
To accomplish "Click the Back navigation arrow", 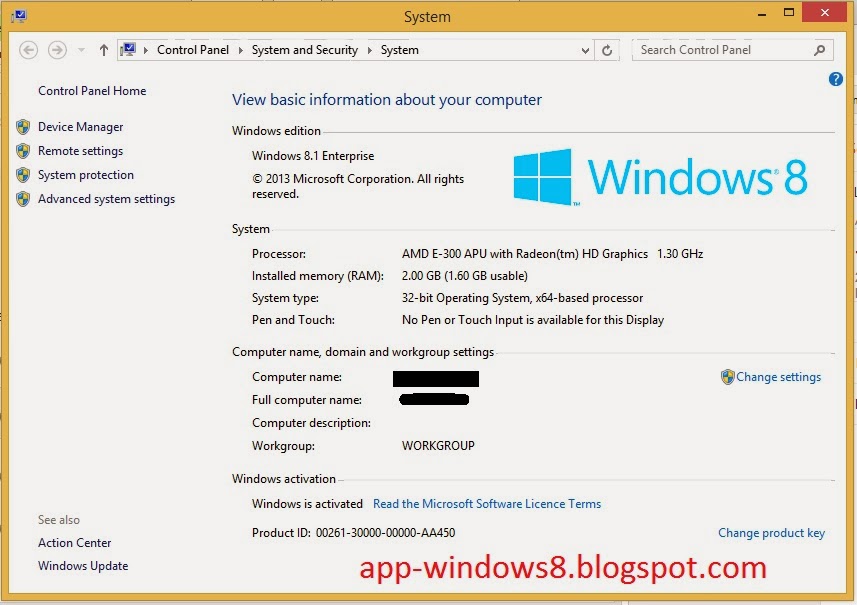I will point(28,50).
